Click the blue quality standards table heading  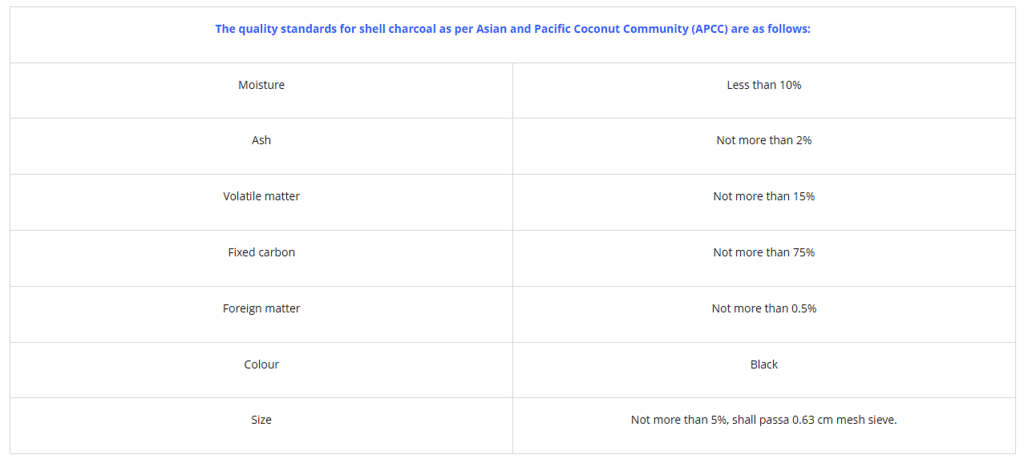[x=512, y=29]
